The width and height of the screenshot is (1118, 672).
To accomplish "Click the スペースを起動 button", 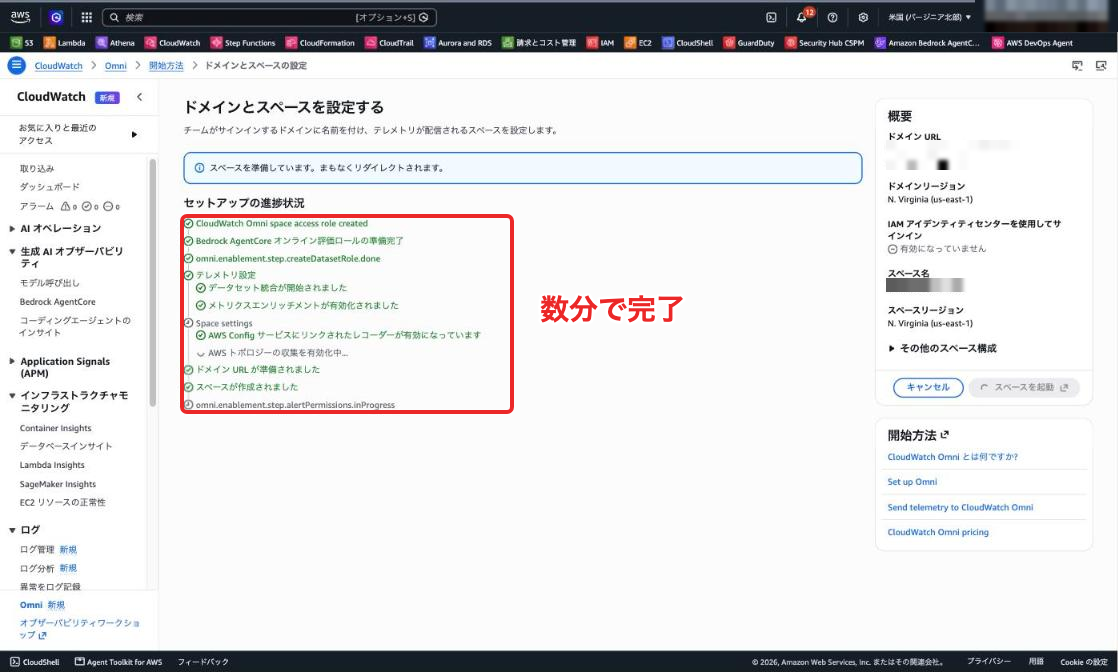I will [1024, 387].
